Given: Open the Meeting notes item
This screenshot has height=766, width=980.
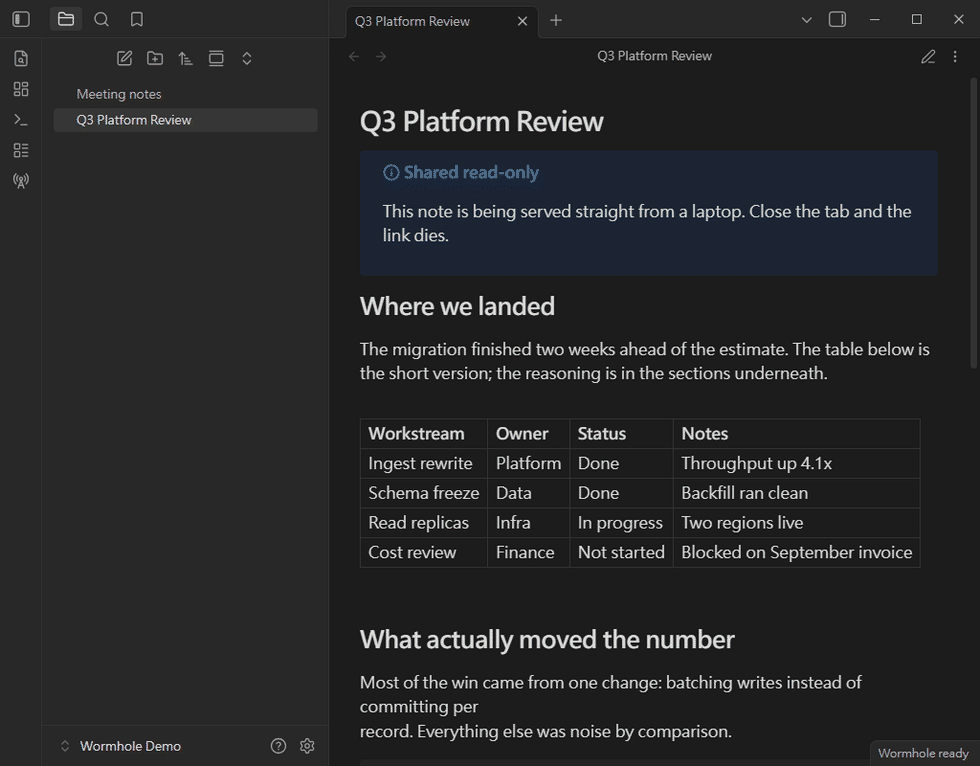Looking at the screenshot, I should pos(186,94).
